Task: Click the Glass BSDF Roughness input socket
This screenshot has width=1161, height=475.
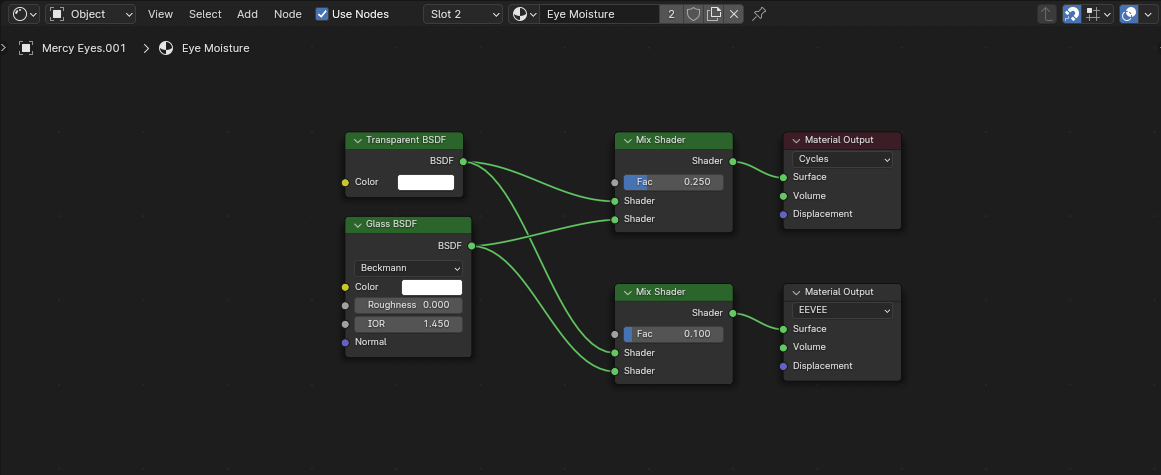Action: click(345, 306)
